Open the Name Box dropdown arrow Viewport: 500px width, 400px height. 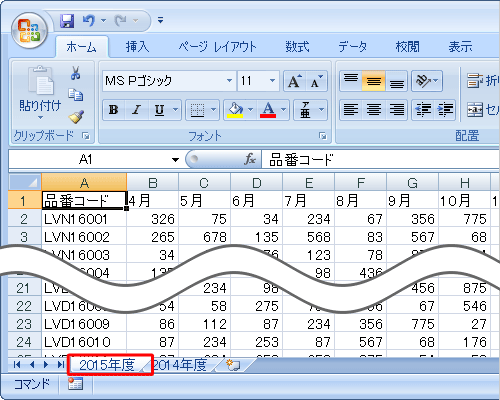click(175, 160)
